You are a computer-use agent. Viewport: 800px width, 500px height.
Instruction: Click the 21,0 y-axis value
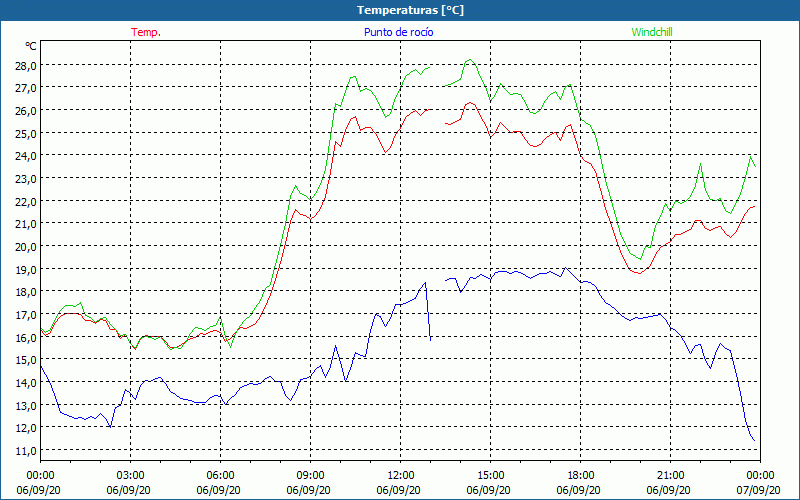(x=27, y=223)
